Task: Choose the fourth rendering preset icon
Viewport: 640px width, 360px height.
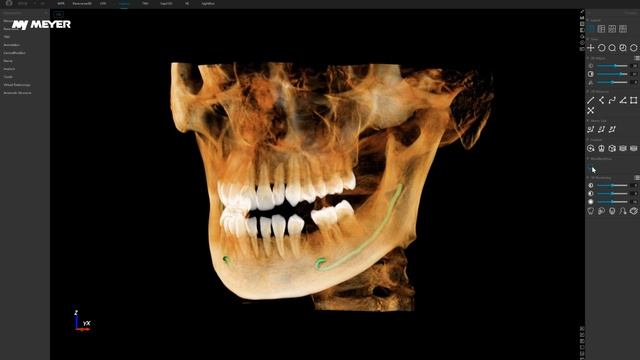Action: click(622, 211)
